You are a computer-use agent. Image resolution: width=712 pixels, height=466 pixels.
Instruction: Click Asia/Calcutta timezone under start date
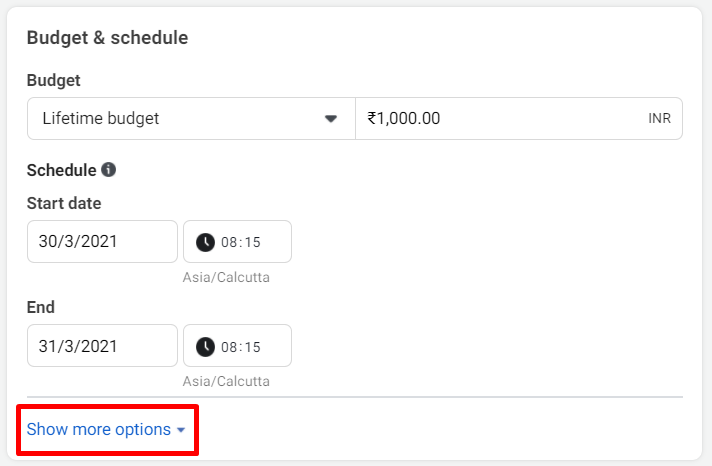(226, 277)
